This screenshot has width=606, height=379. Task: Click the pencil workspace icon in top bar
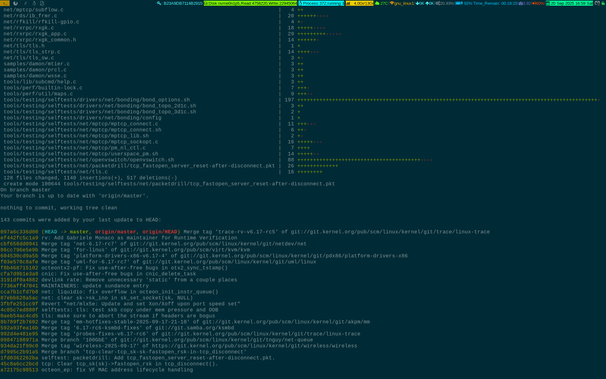[x=26, y=3]
